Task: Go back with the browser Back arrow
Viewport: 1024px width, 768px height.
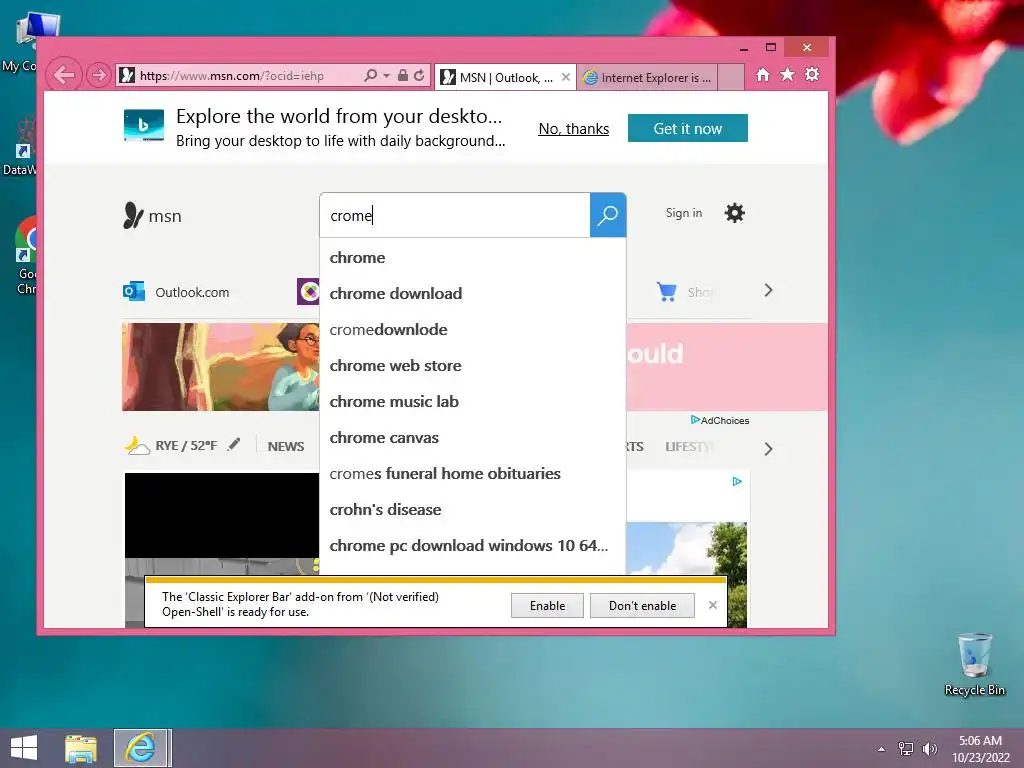Action: [x=64, y=75]
